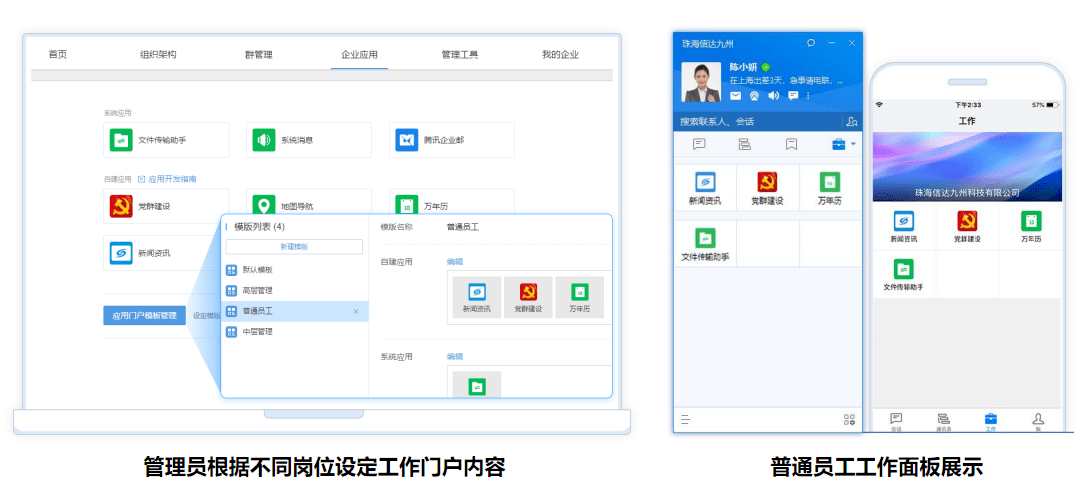Select the 普通员工 template row
The width and height of the screenshot is (1091, 486).
click(294, 311)
